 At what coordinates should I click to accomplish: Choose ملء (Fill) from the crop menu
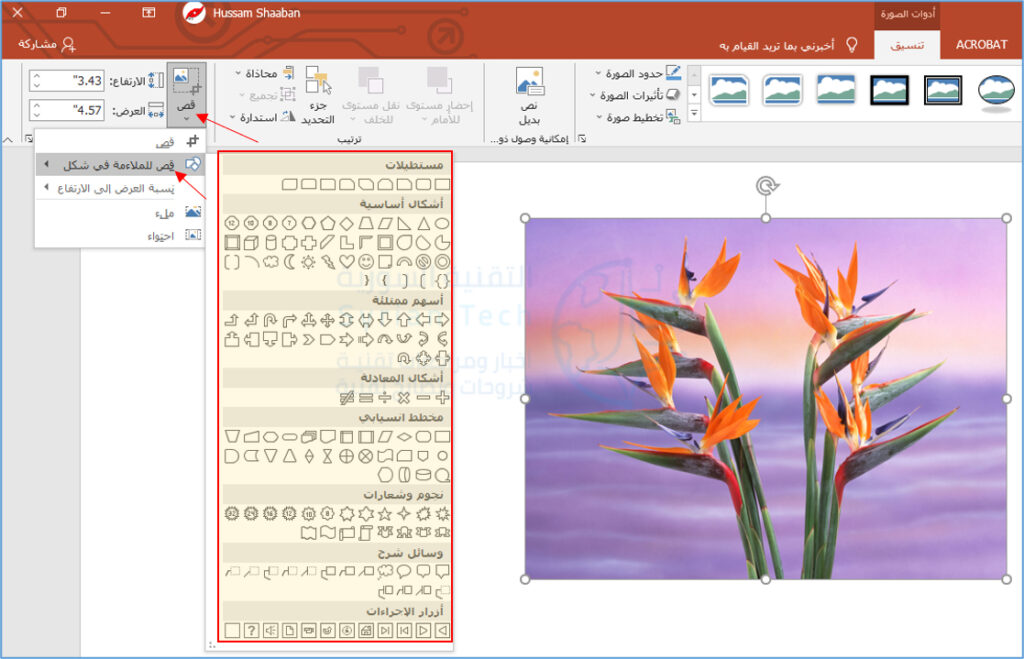(120, 213)
